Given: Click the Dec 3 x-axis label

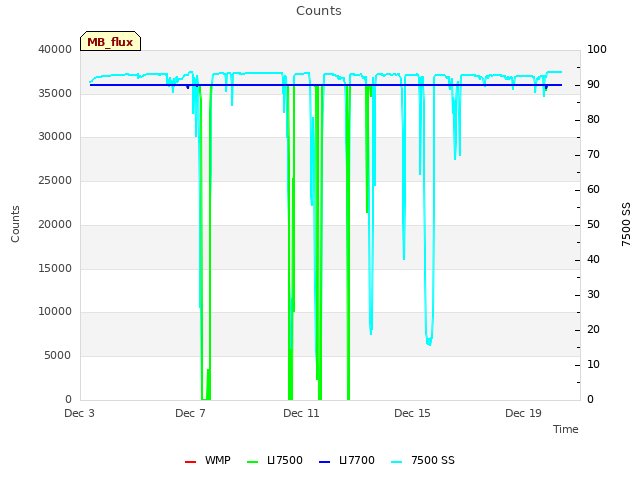Looking at the screenshot, I should [x=80, y=413].
